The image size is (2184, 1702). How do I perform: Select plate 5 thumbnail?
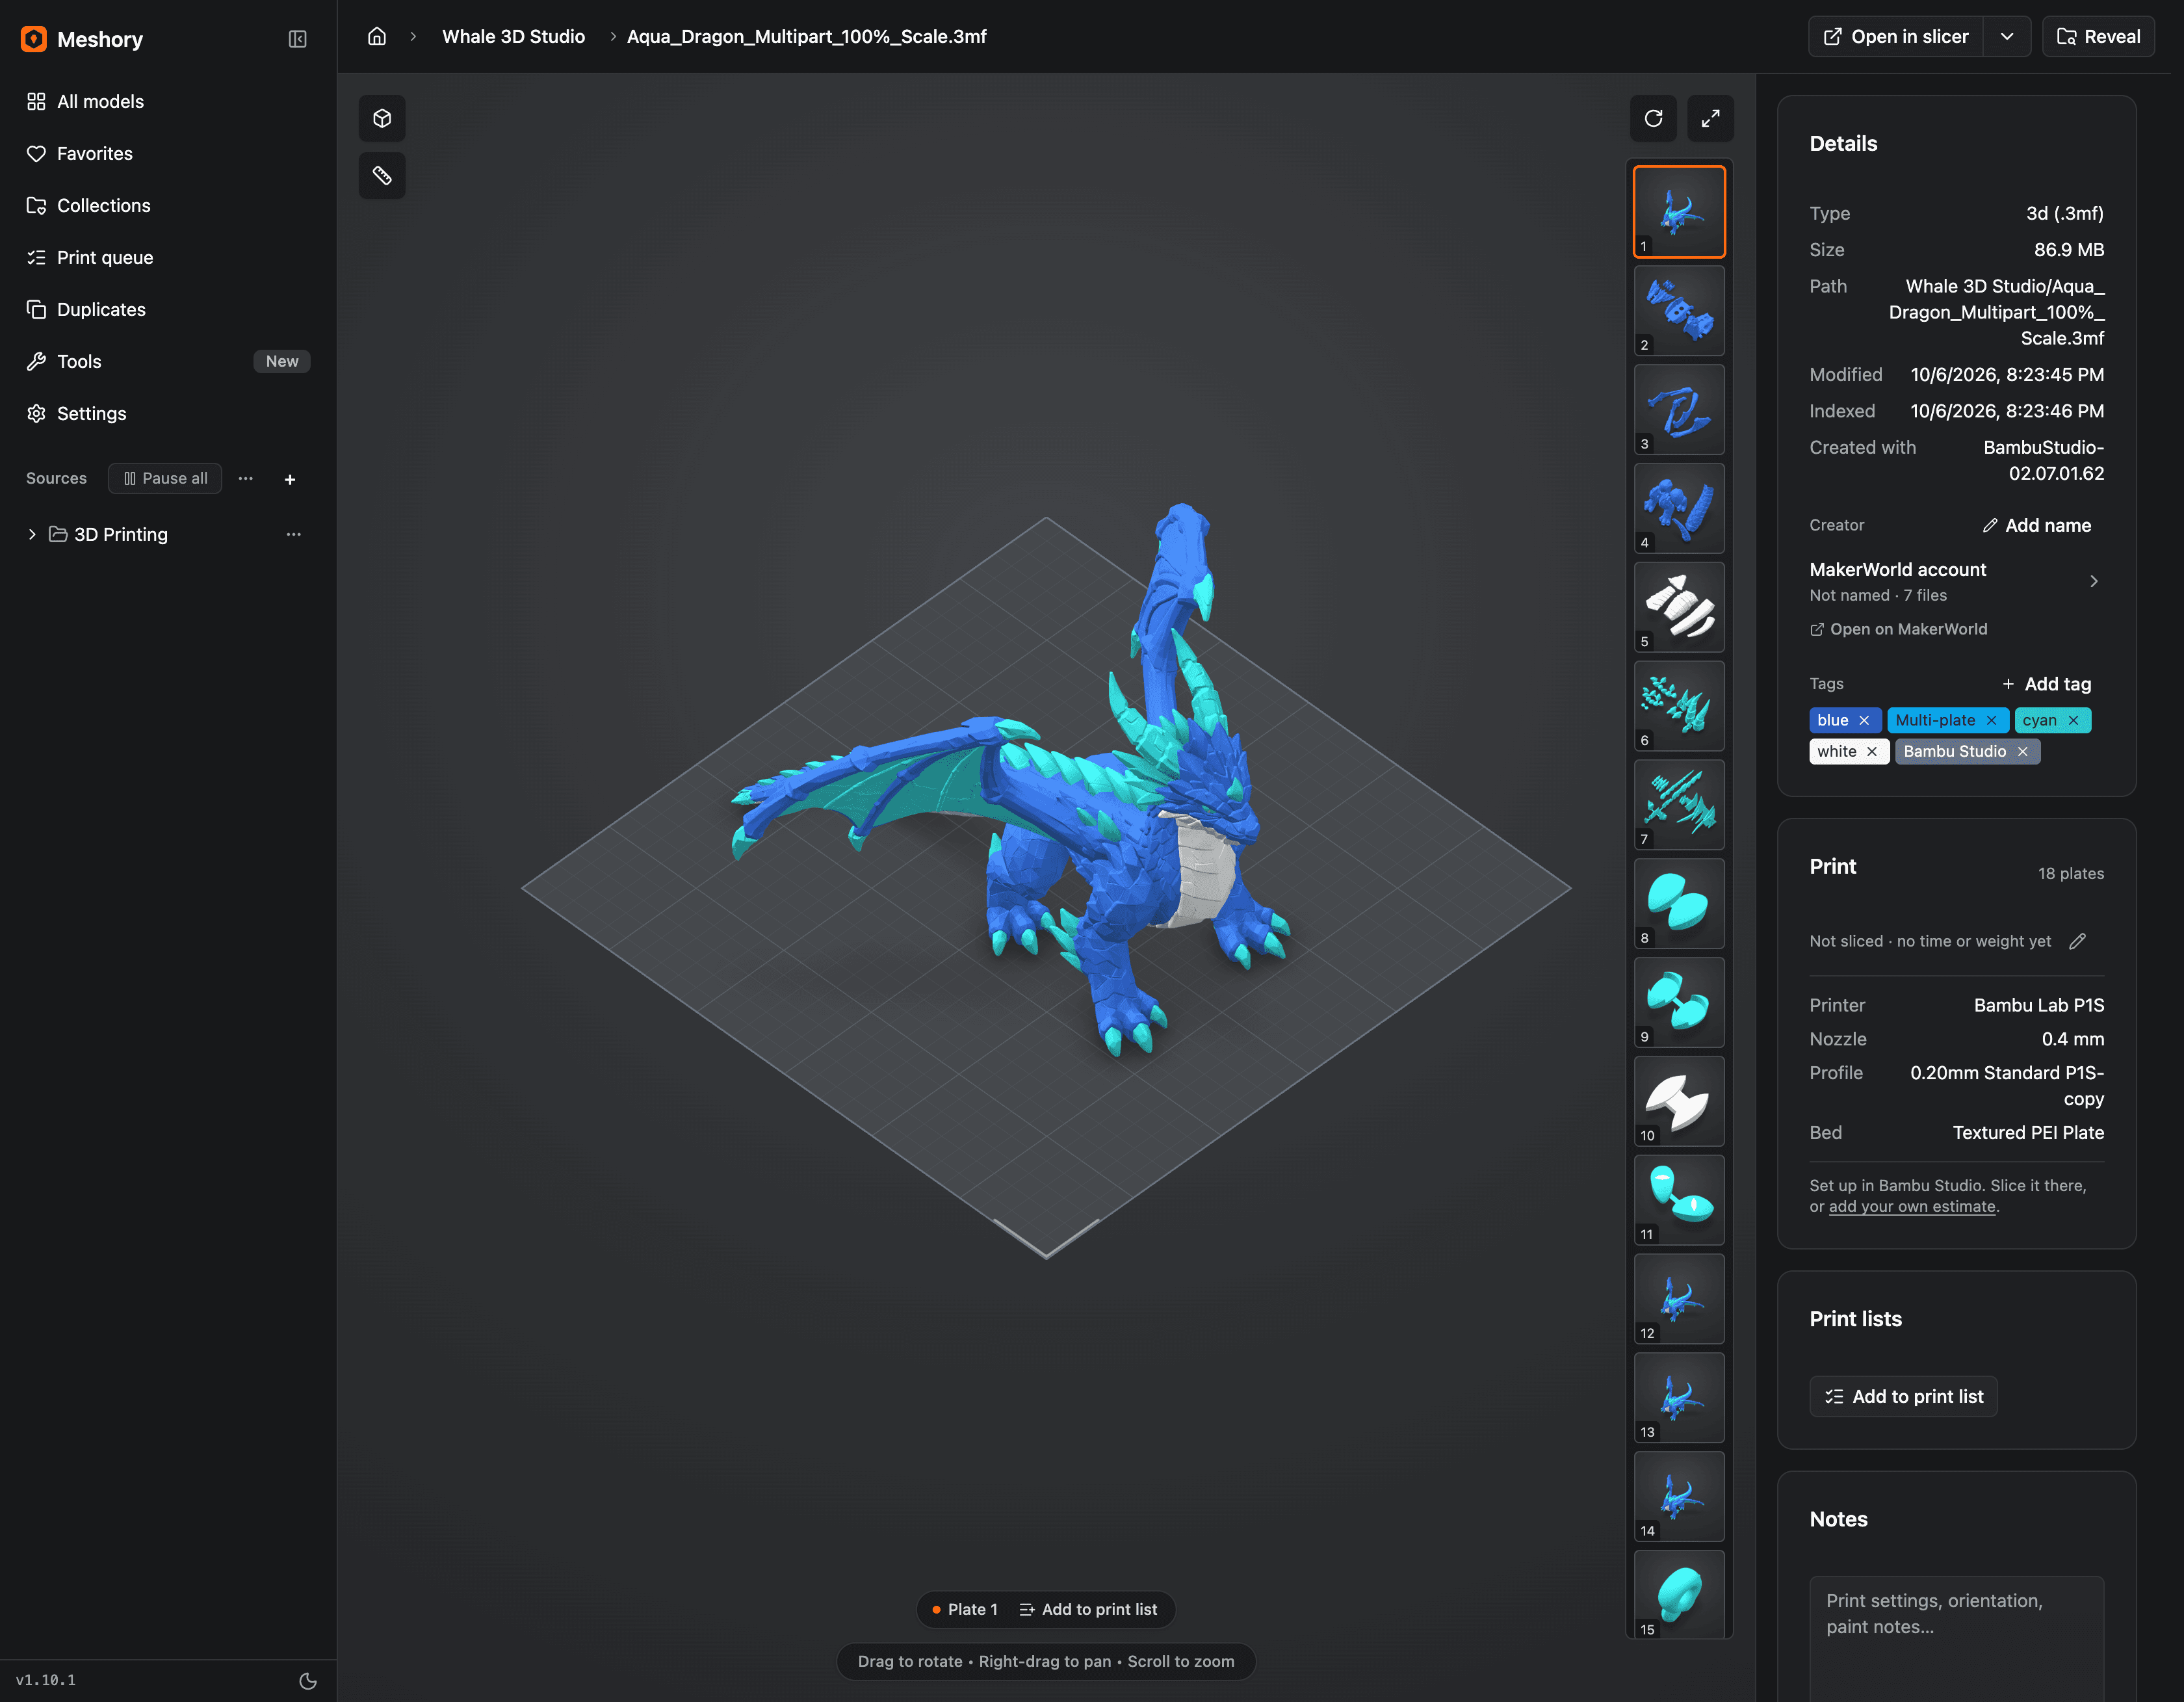1679,607
